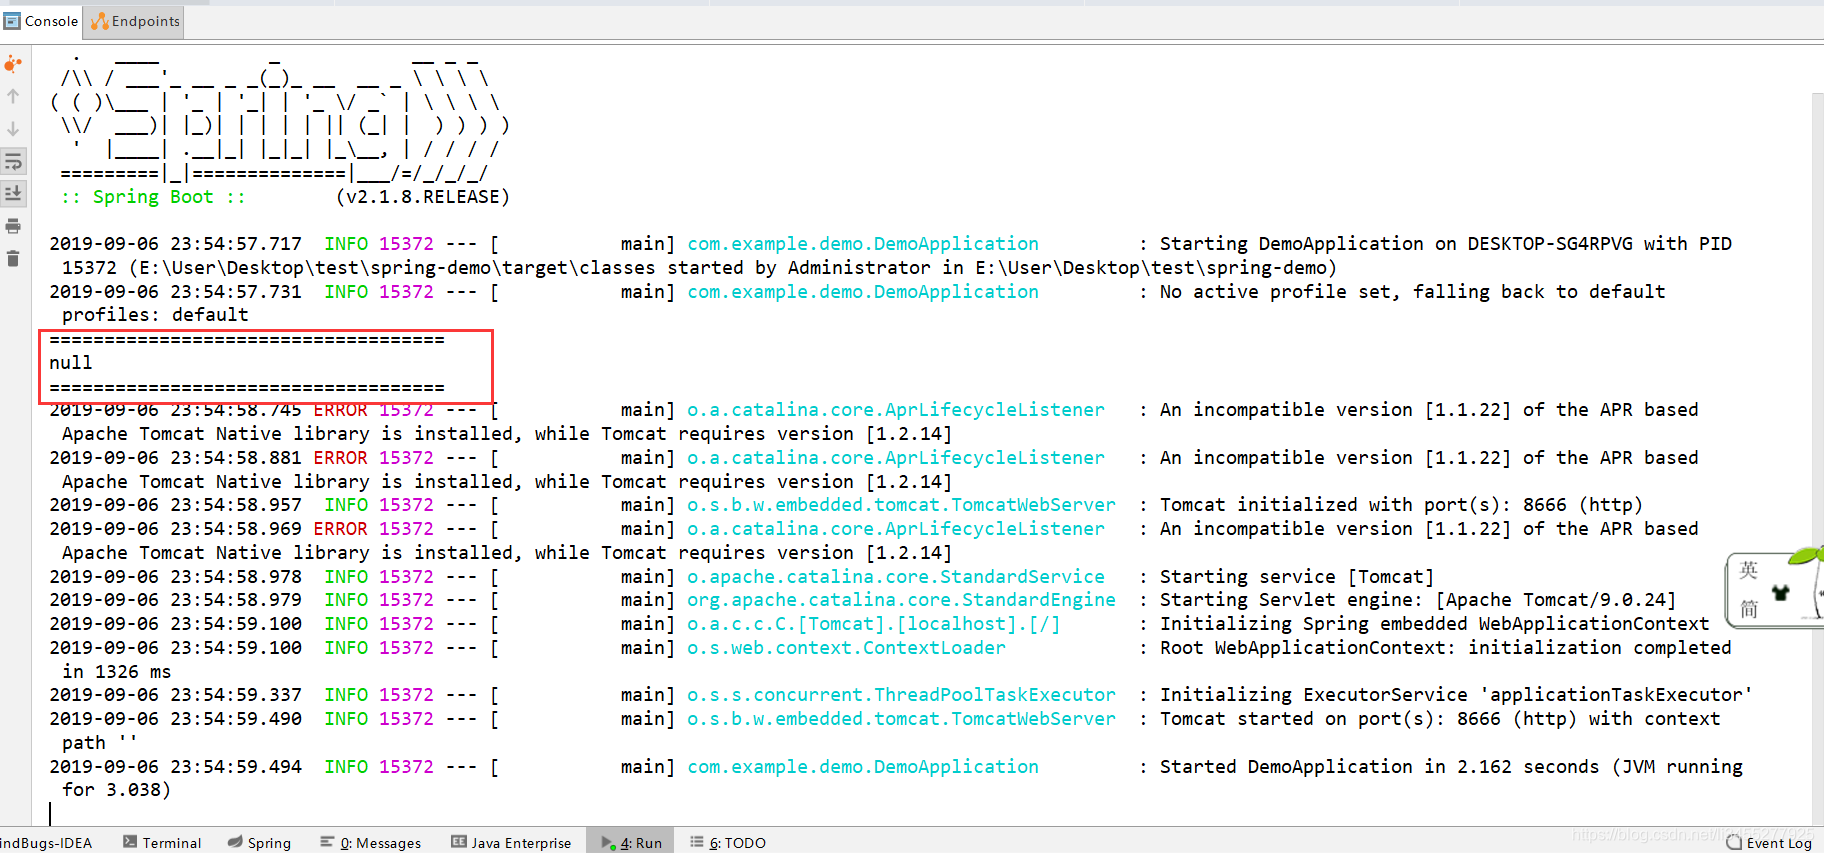Screen dimensions: 1824x853
Task: Click TomcatWebServer logger in 'Tomcat started' line
Action: coord(901,719)
